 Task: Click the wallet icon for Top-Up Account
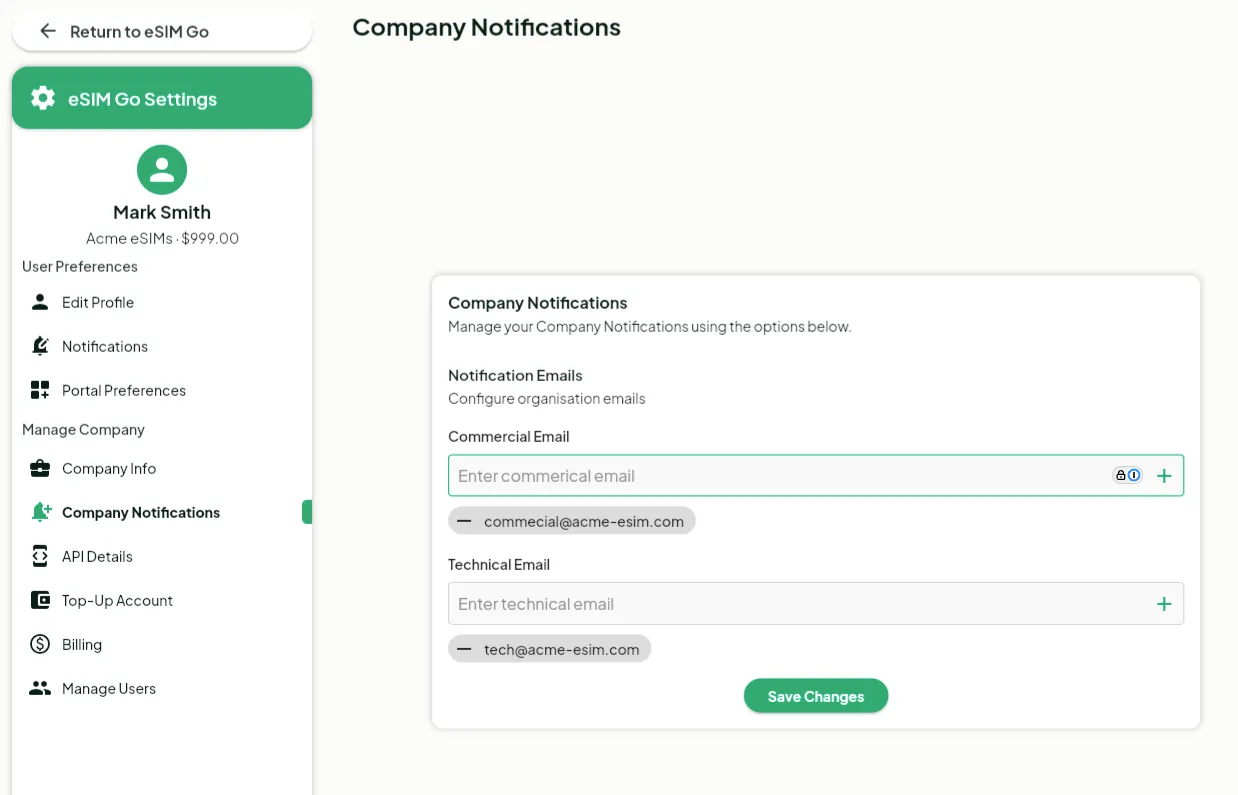point(40,600)
